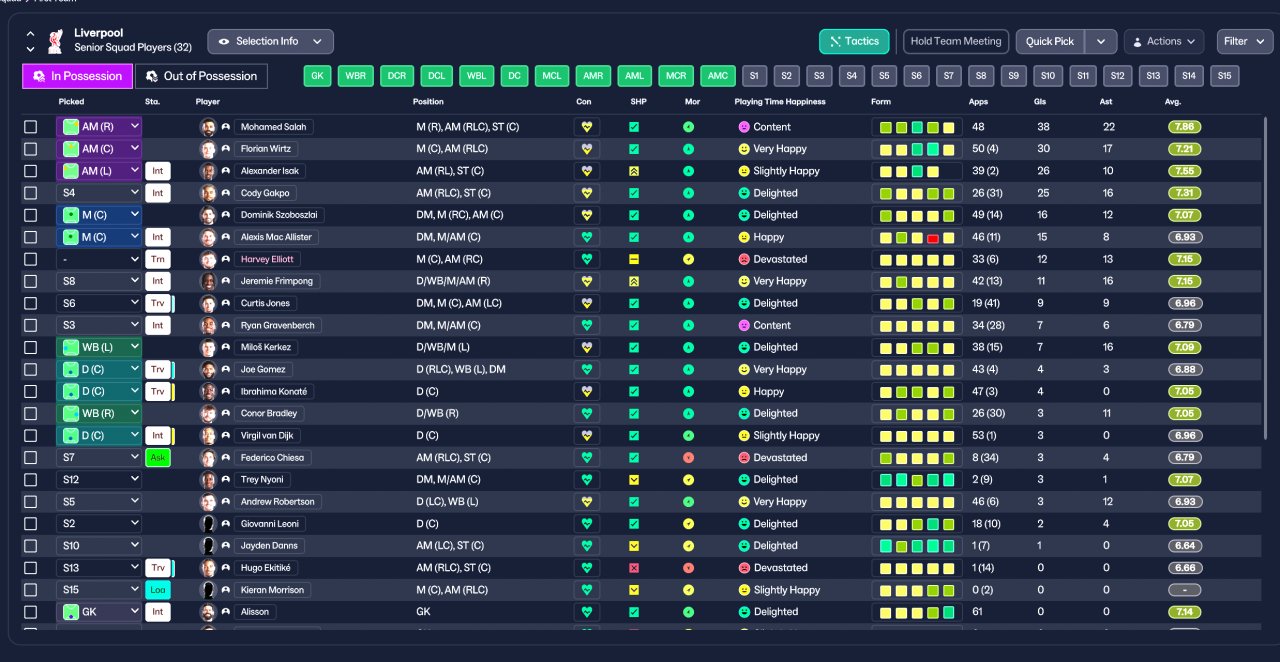
Task: Select Cody Gakpo's row checkbox
Action: click(31, 193)
